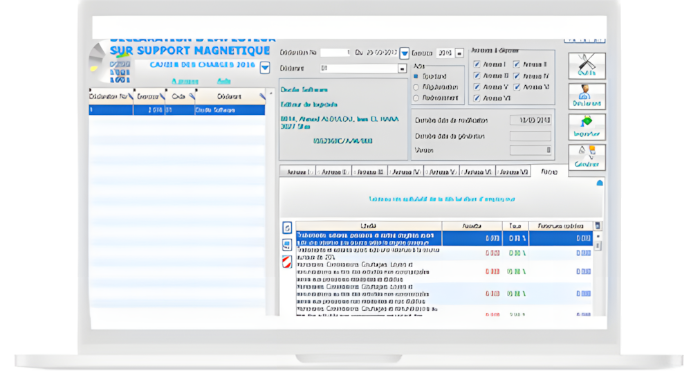Switch to the Annexe I tab
700x371 pixels.
point(297,172)
